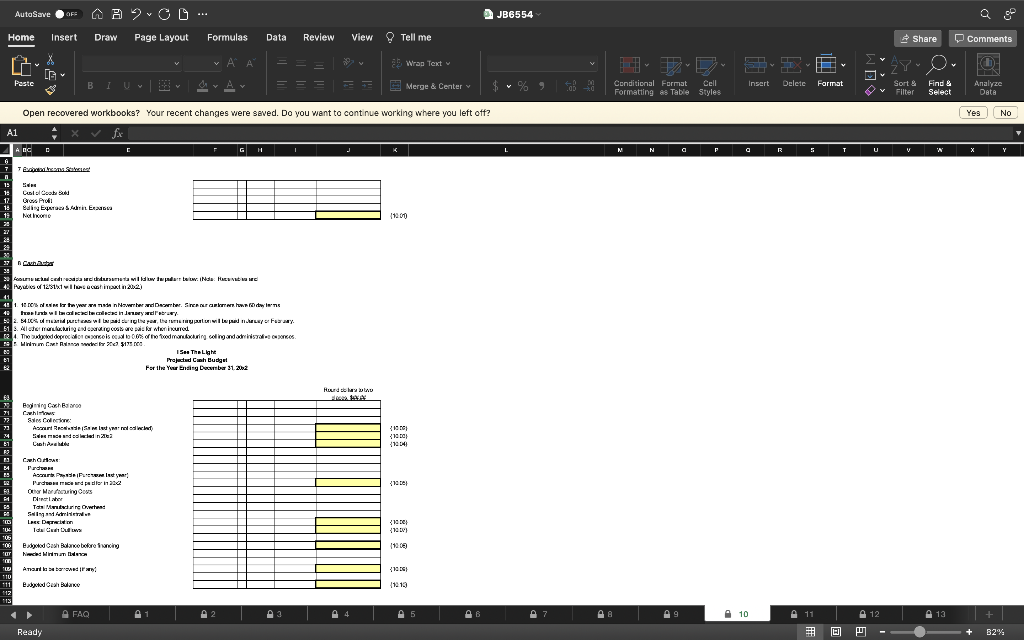
Task: Click the Name Box showing A1
Action: 26,133
